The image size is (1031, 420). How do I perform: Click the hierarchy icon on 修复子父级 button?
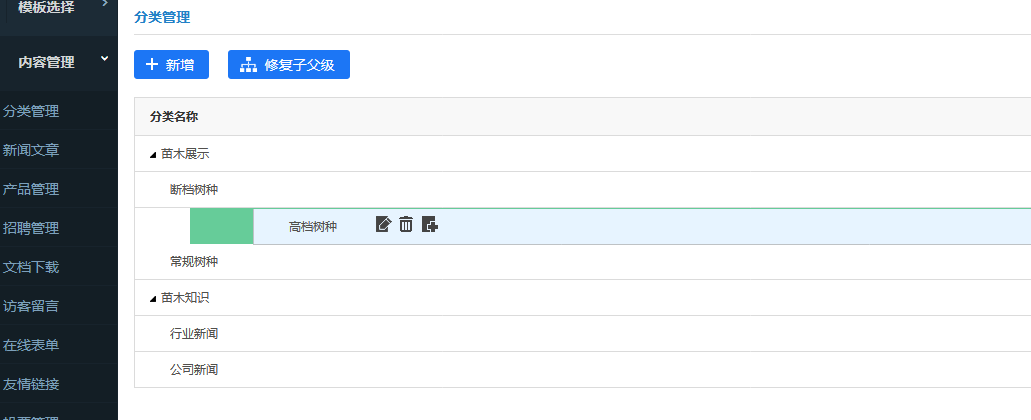[248, 64]
